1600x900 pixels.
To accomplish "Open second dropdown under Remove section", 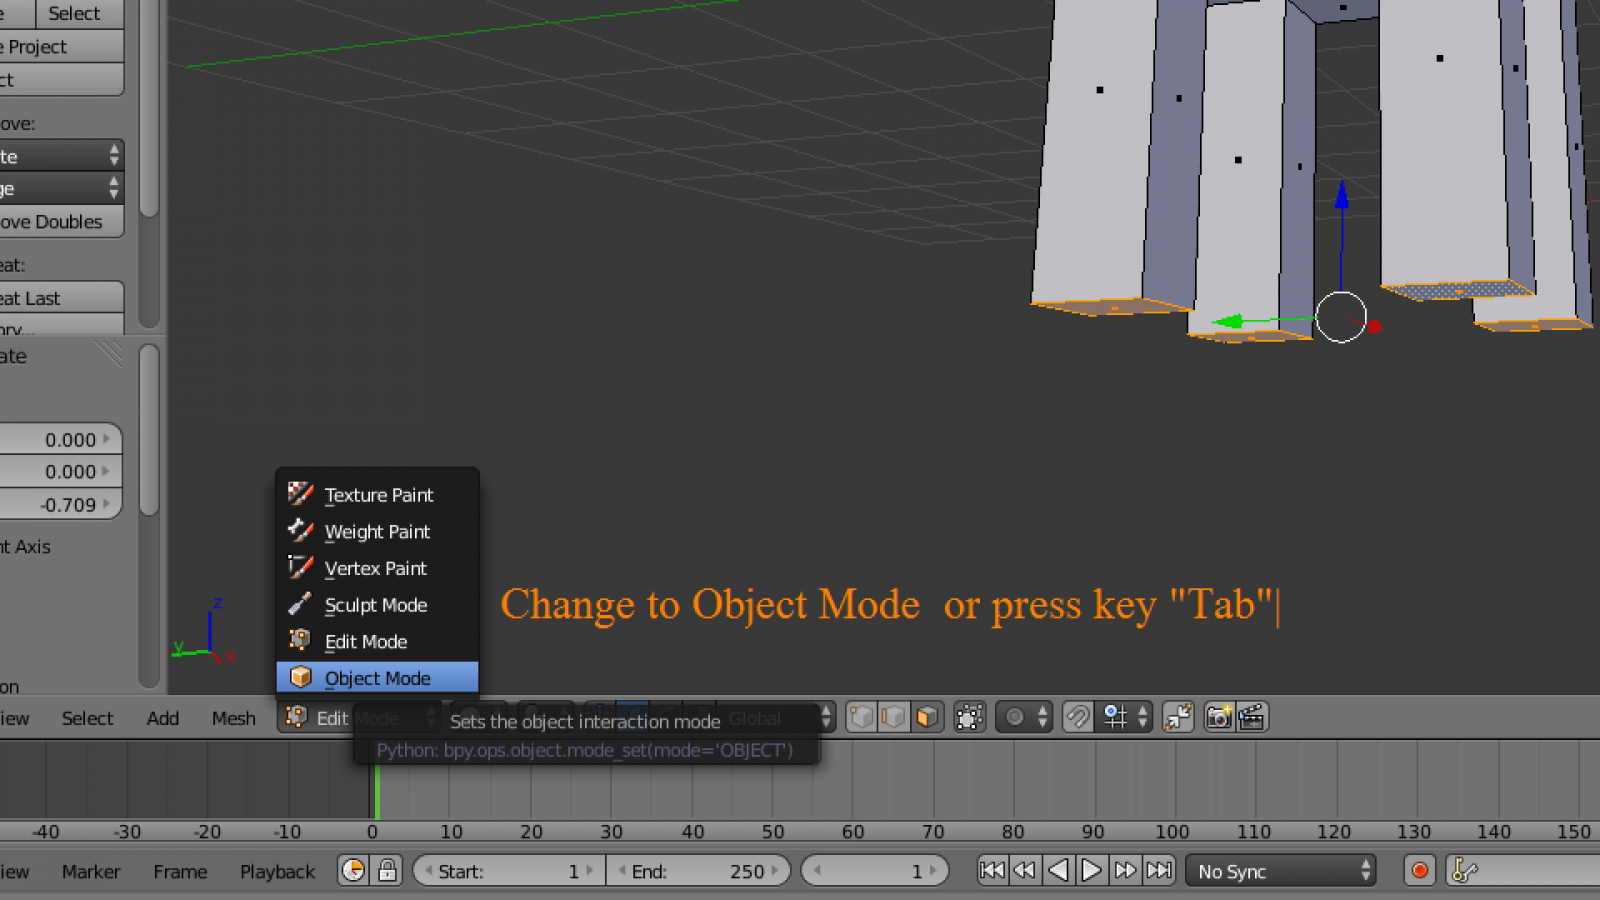I will click(x=61, y=189).
